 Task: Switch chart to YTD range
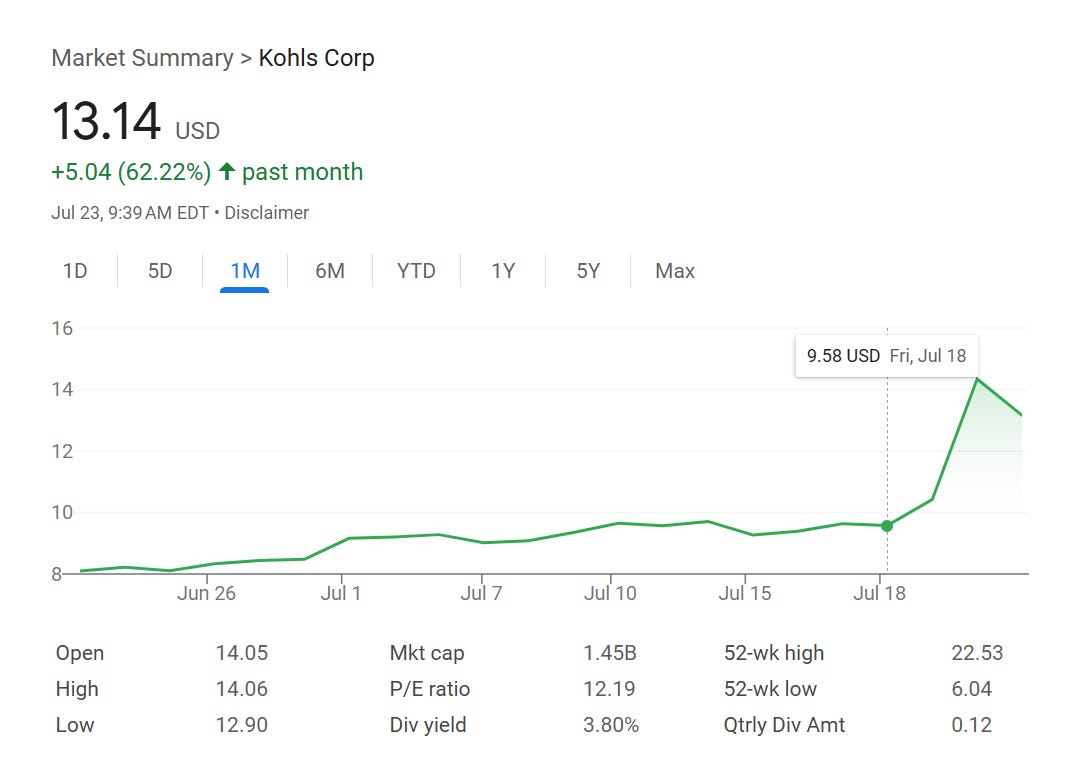[416, 271]
